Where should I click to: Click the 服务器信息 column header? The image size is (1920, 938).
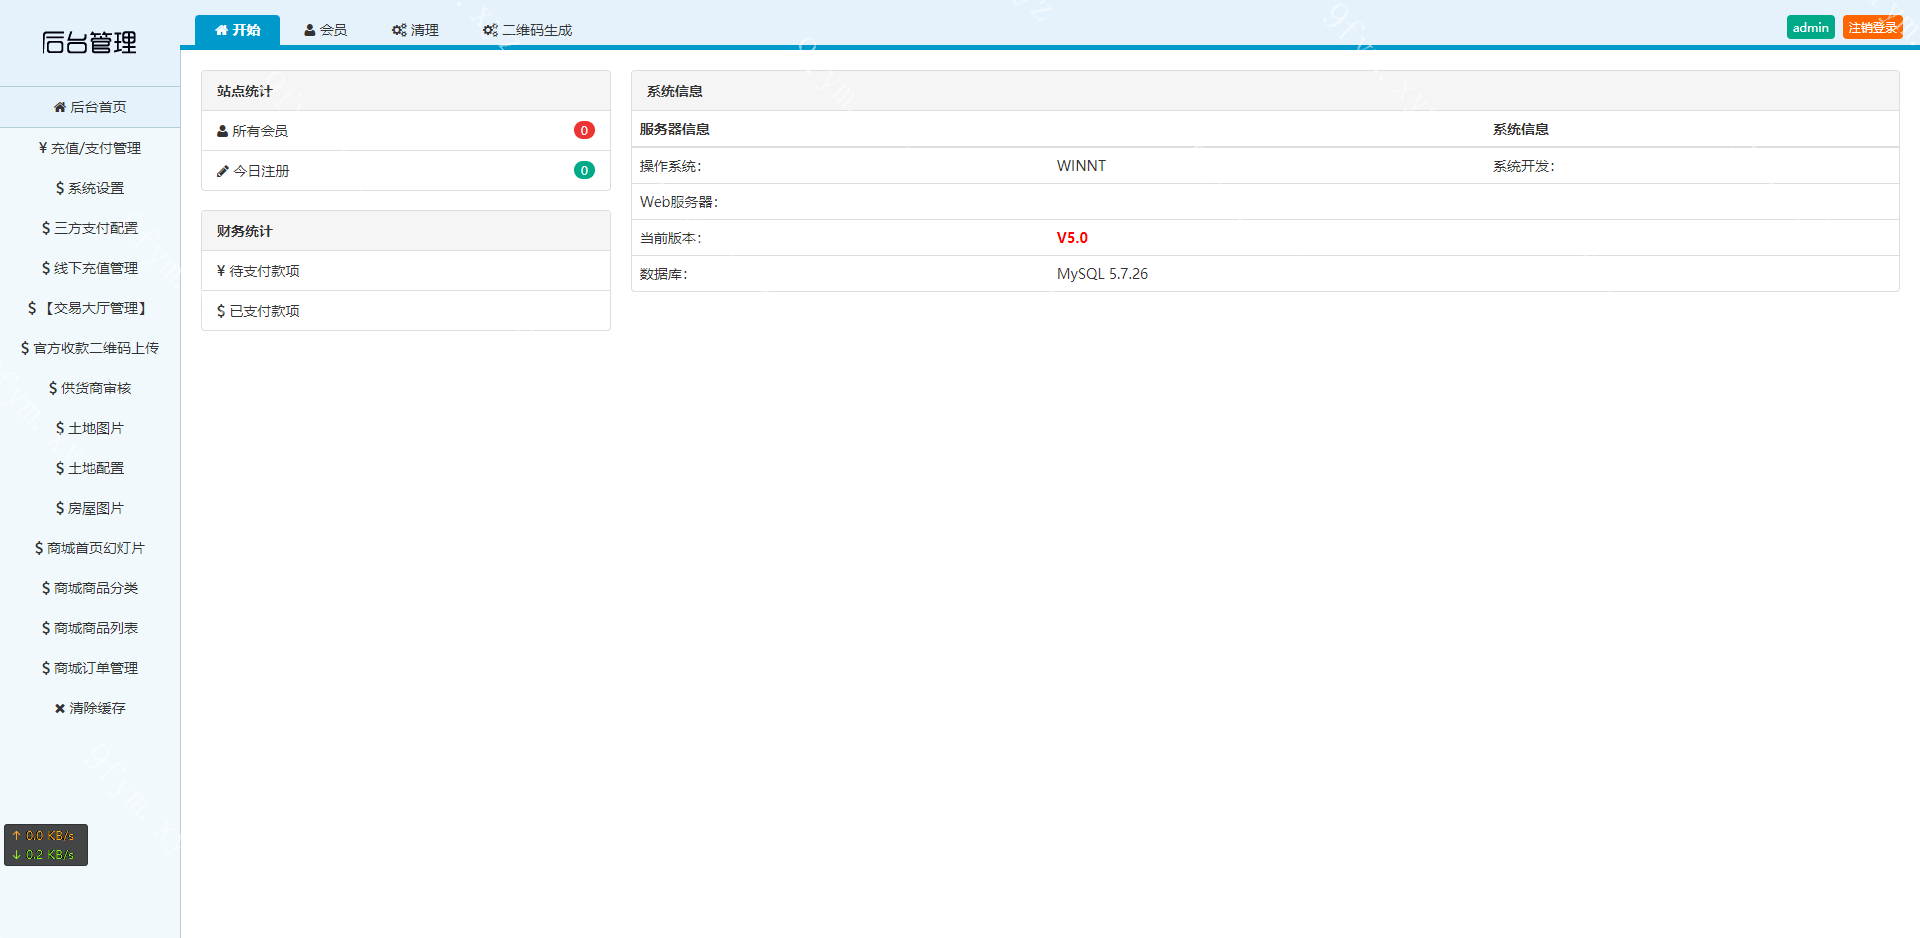coord(675,129)
